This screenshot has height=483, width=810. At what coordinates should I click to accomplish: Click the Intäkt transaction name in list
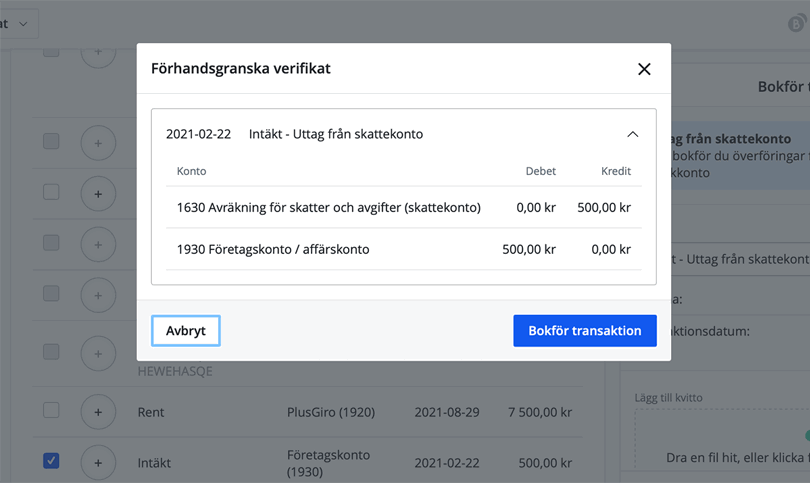155,462
